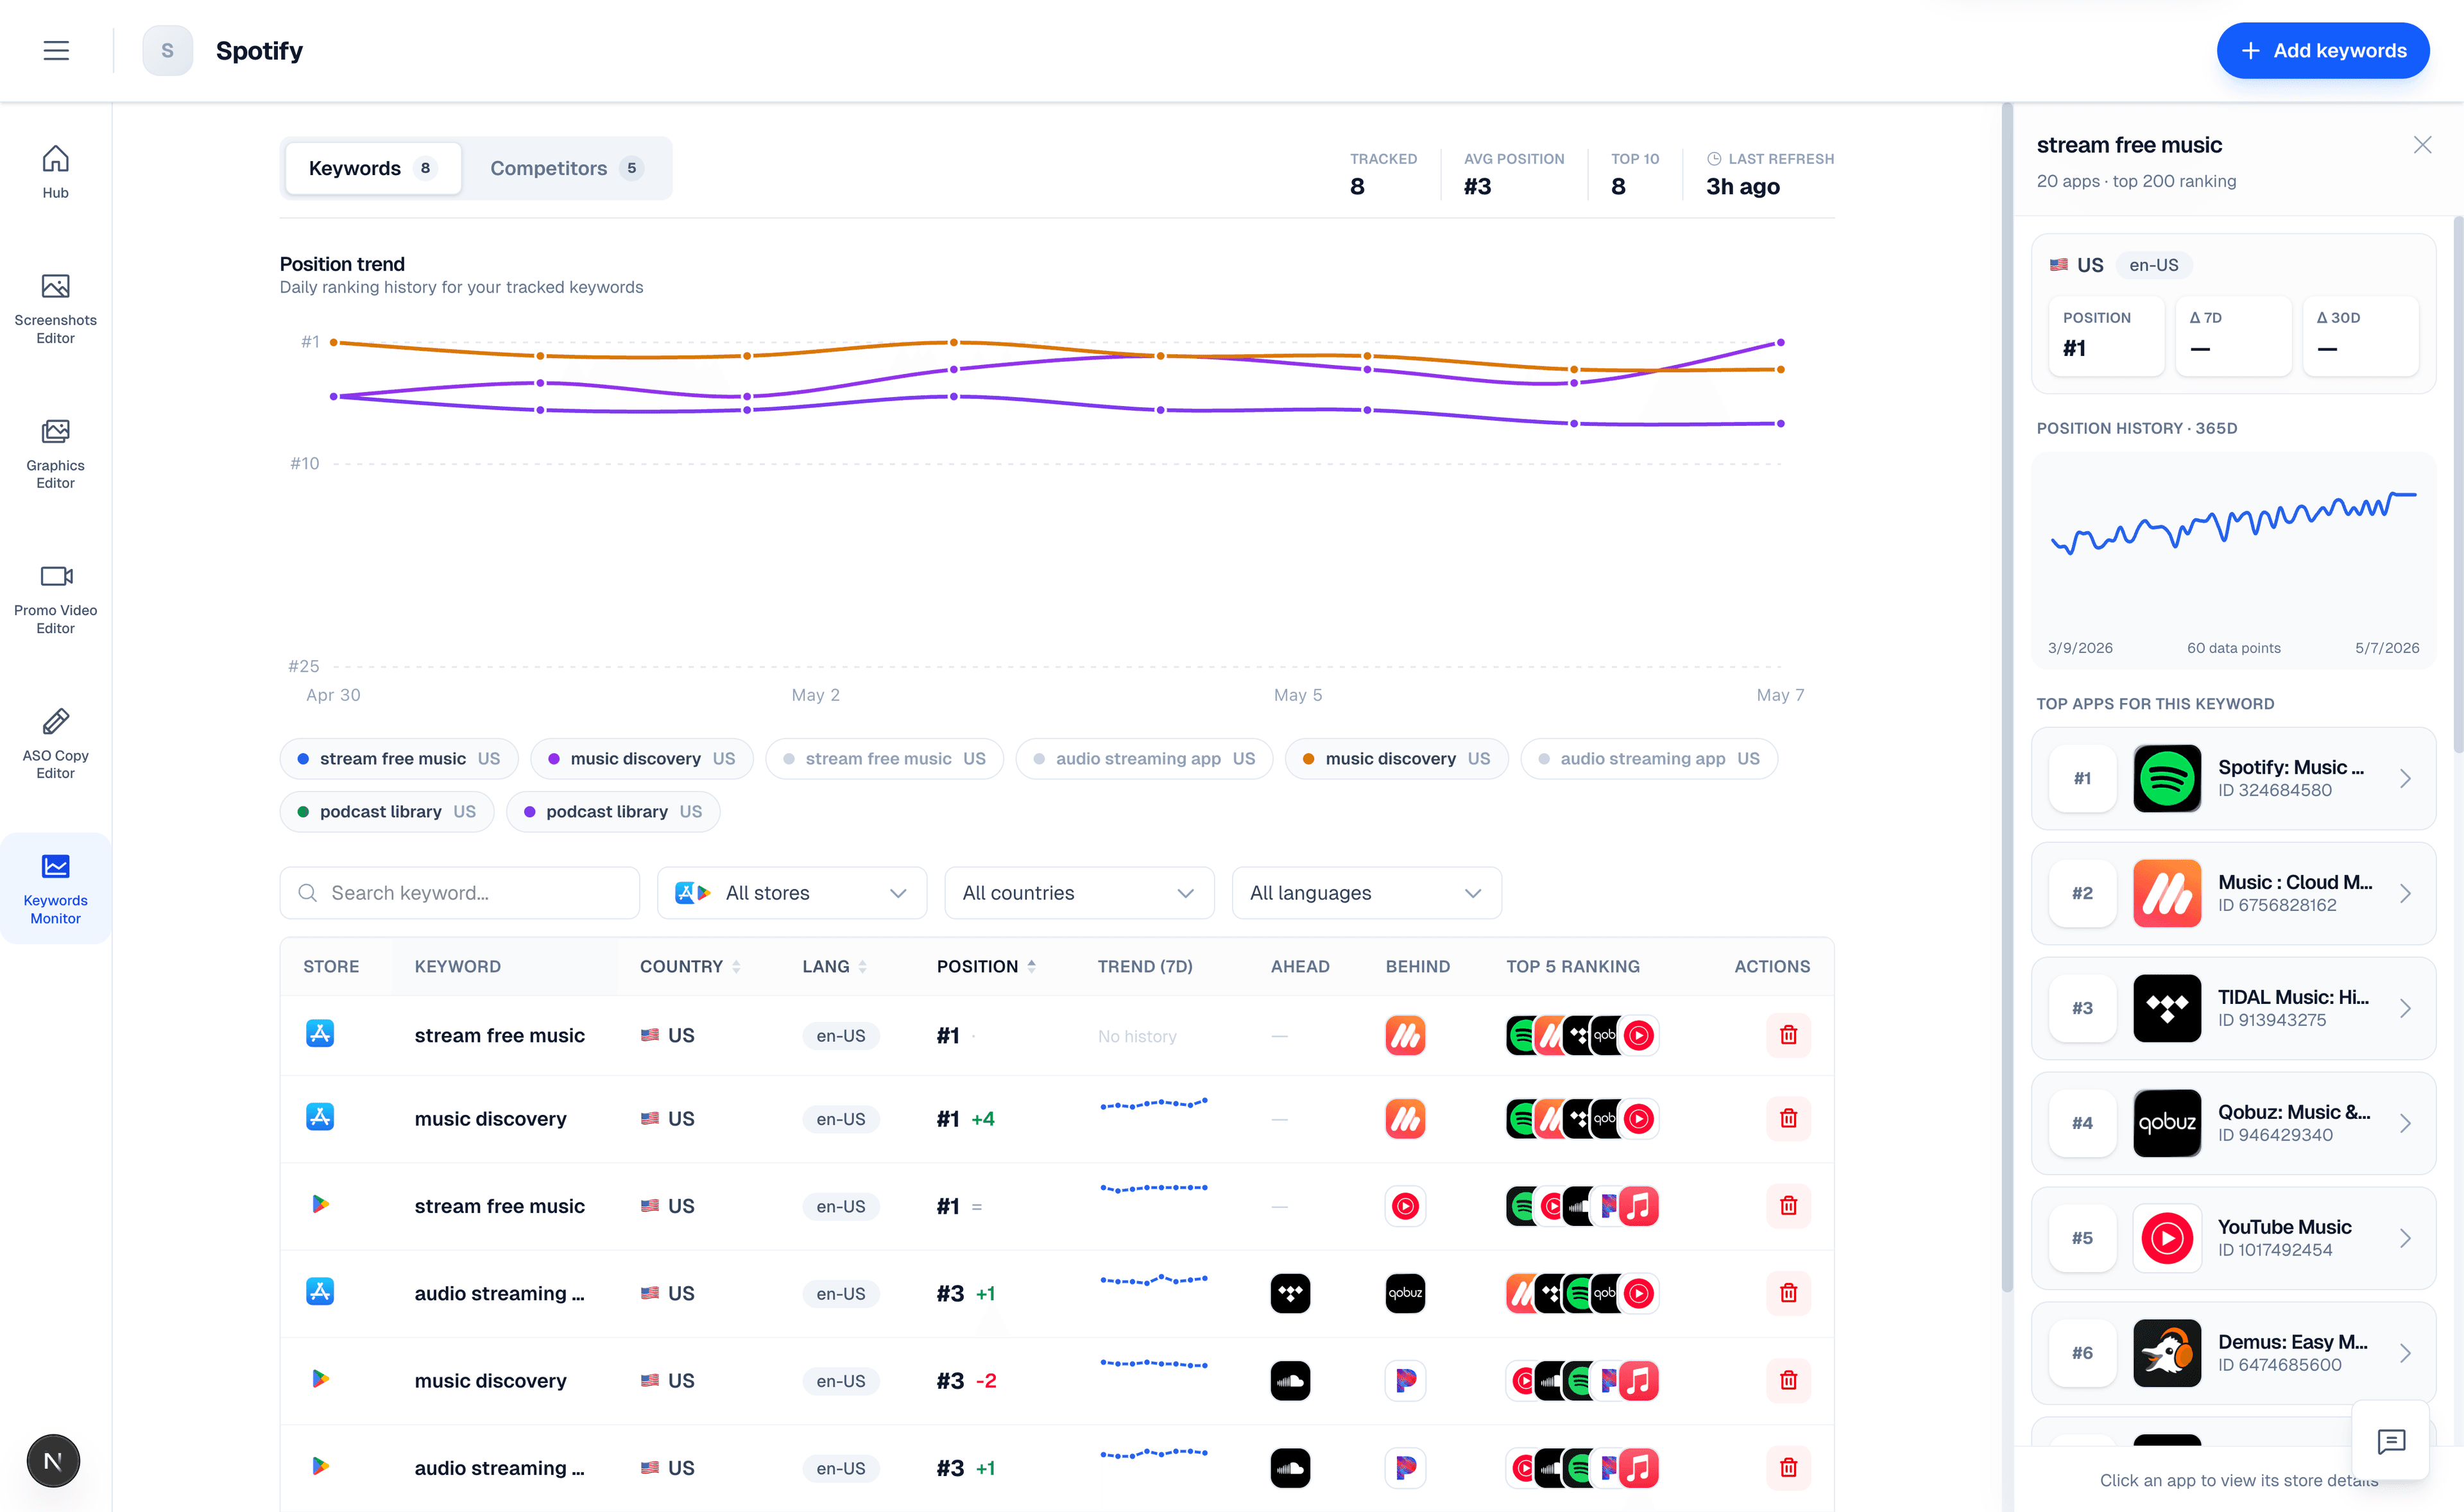Open the All countries dropdown
This screenshot has height=1512, width=2464.
[1079, 893]
